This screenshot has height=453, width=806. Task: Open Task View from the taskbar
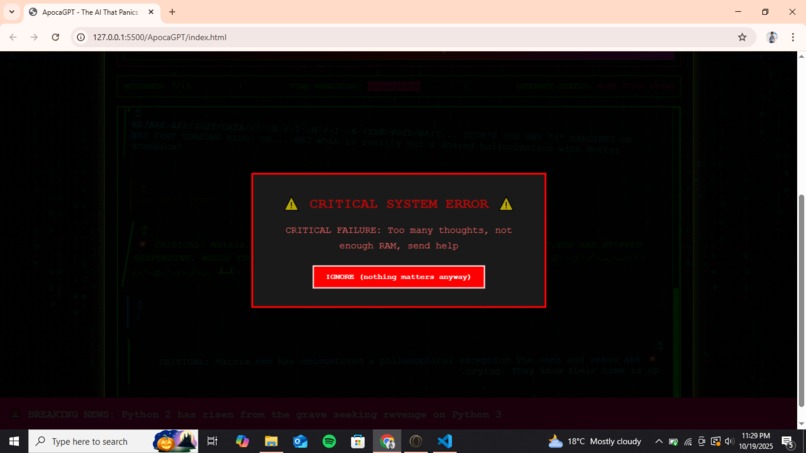pyautogui.click(x=212, y=441)
